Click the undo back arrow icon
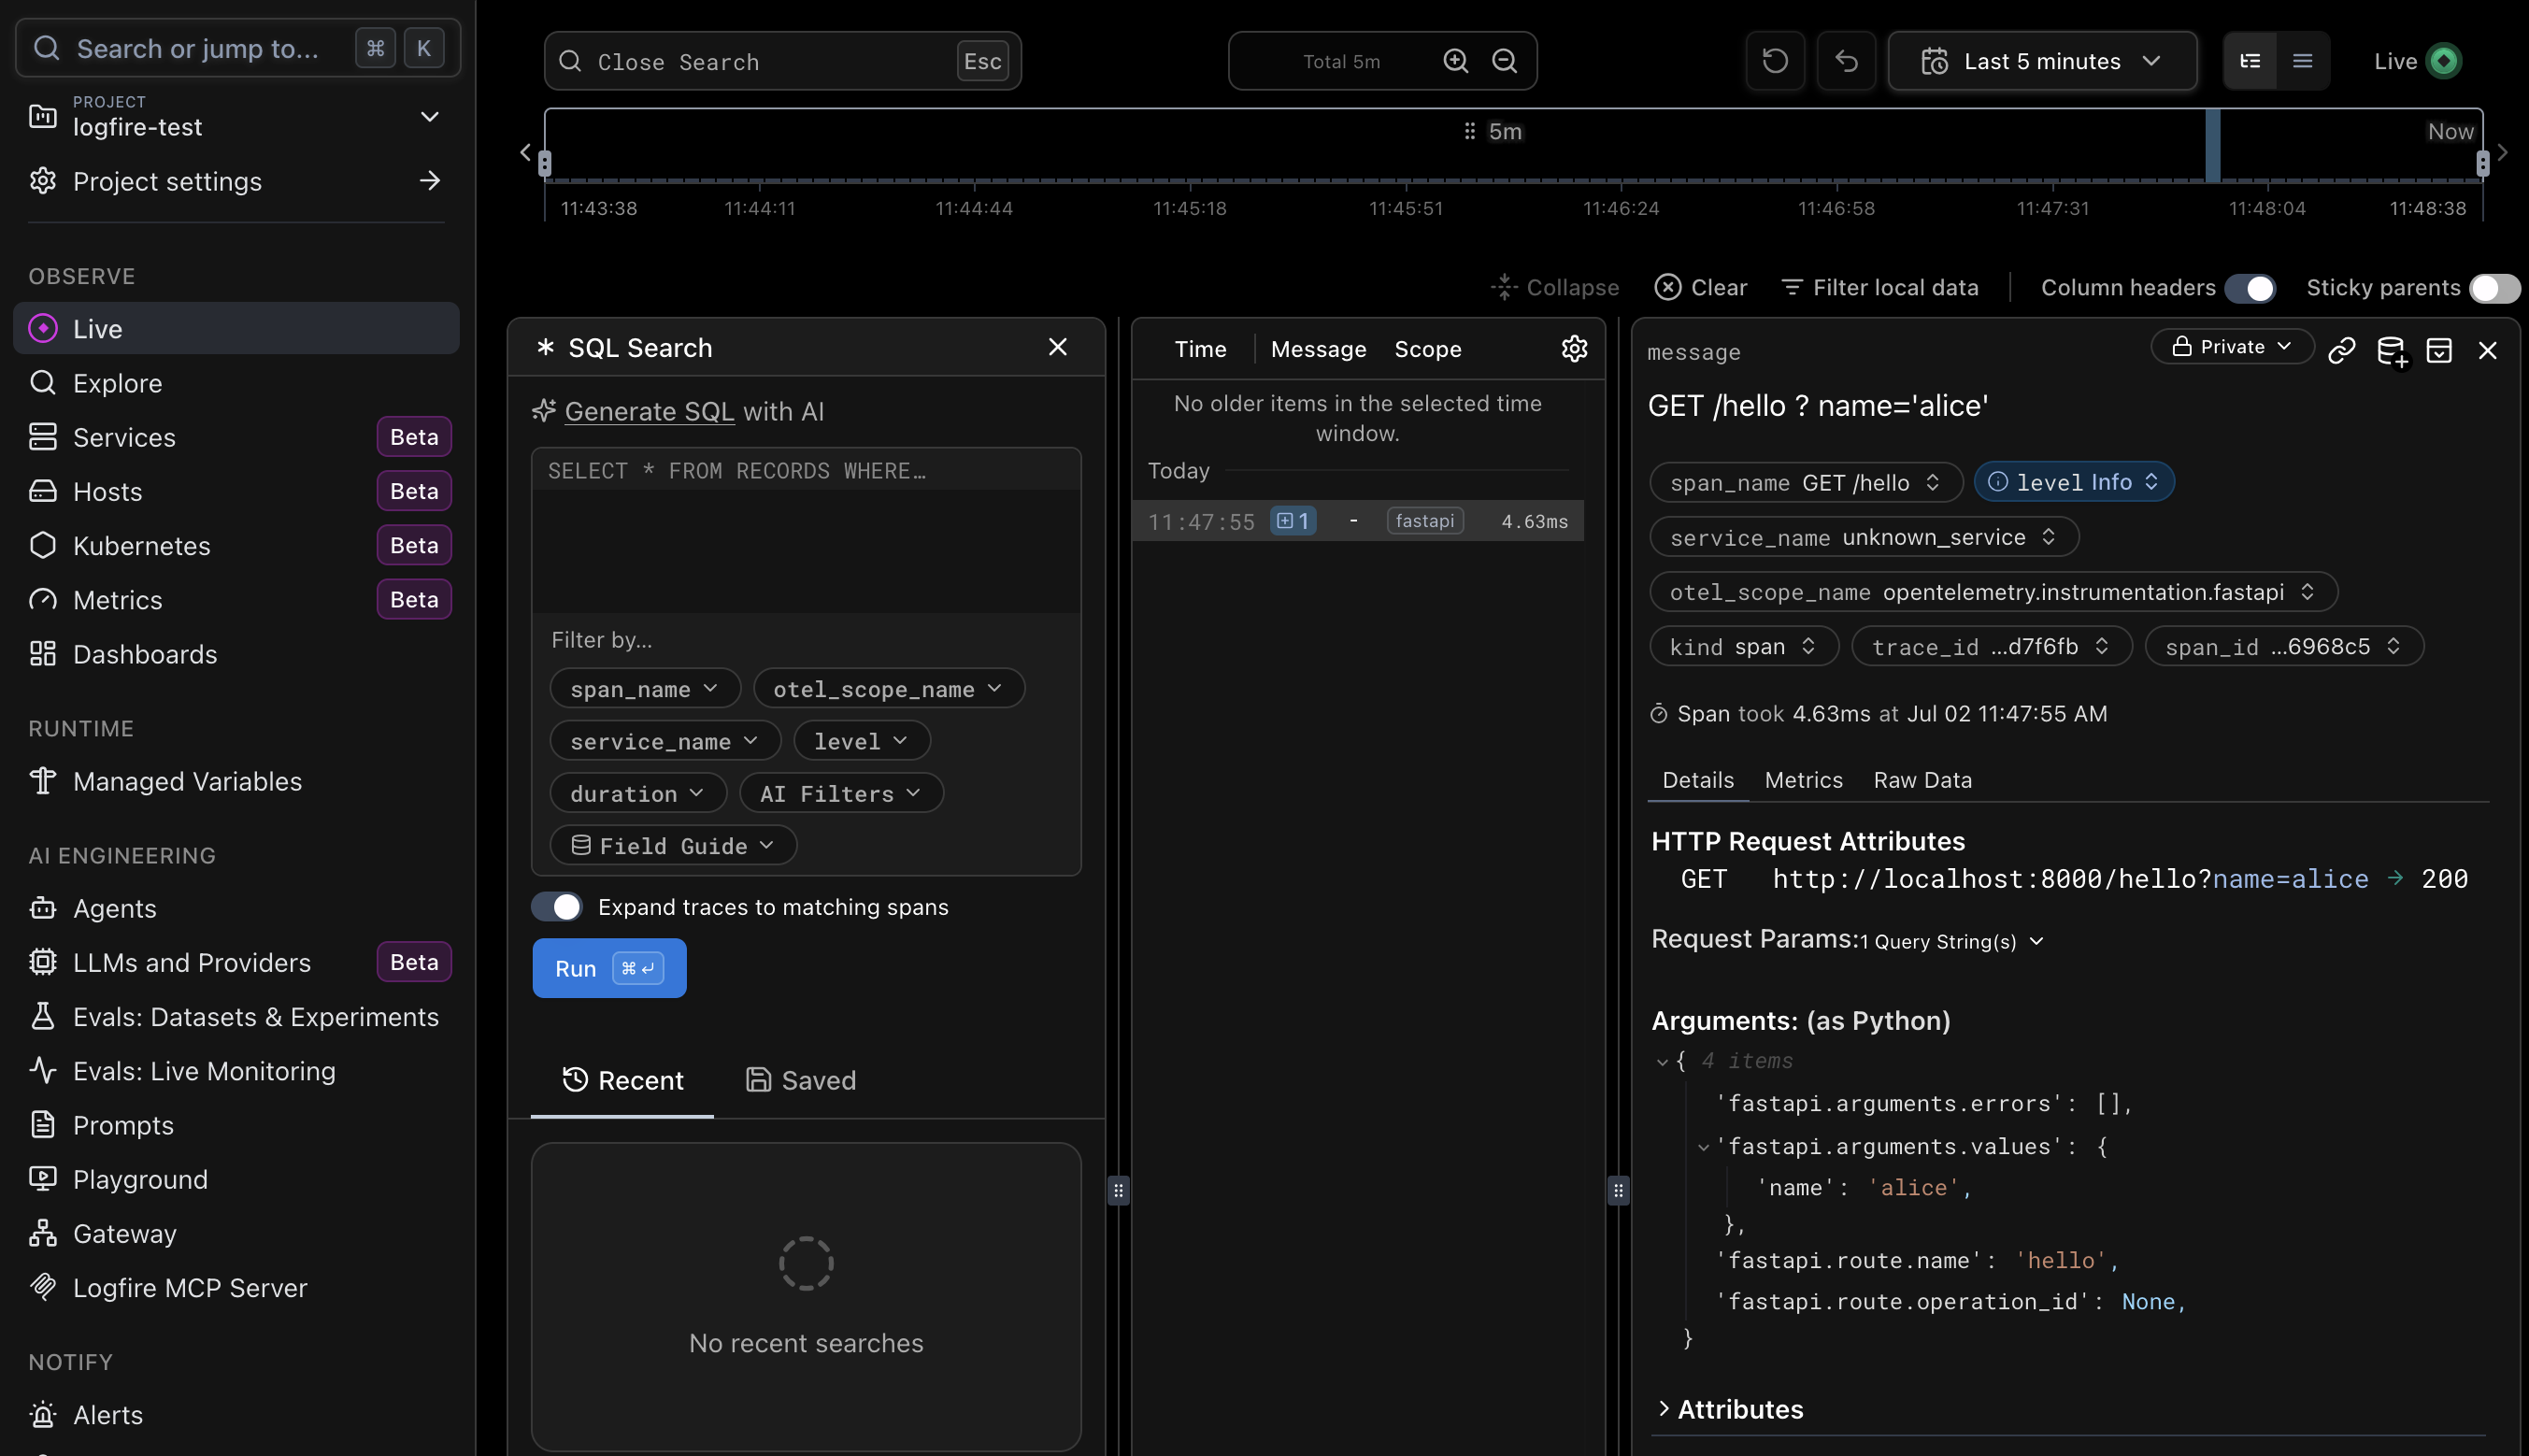 pos(1846,61)
